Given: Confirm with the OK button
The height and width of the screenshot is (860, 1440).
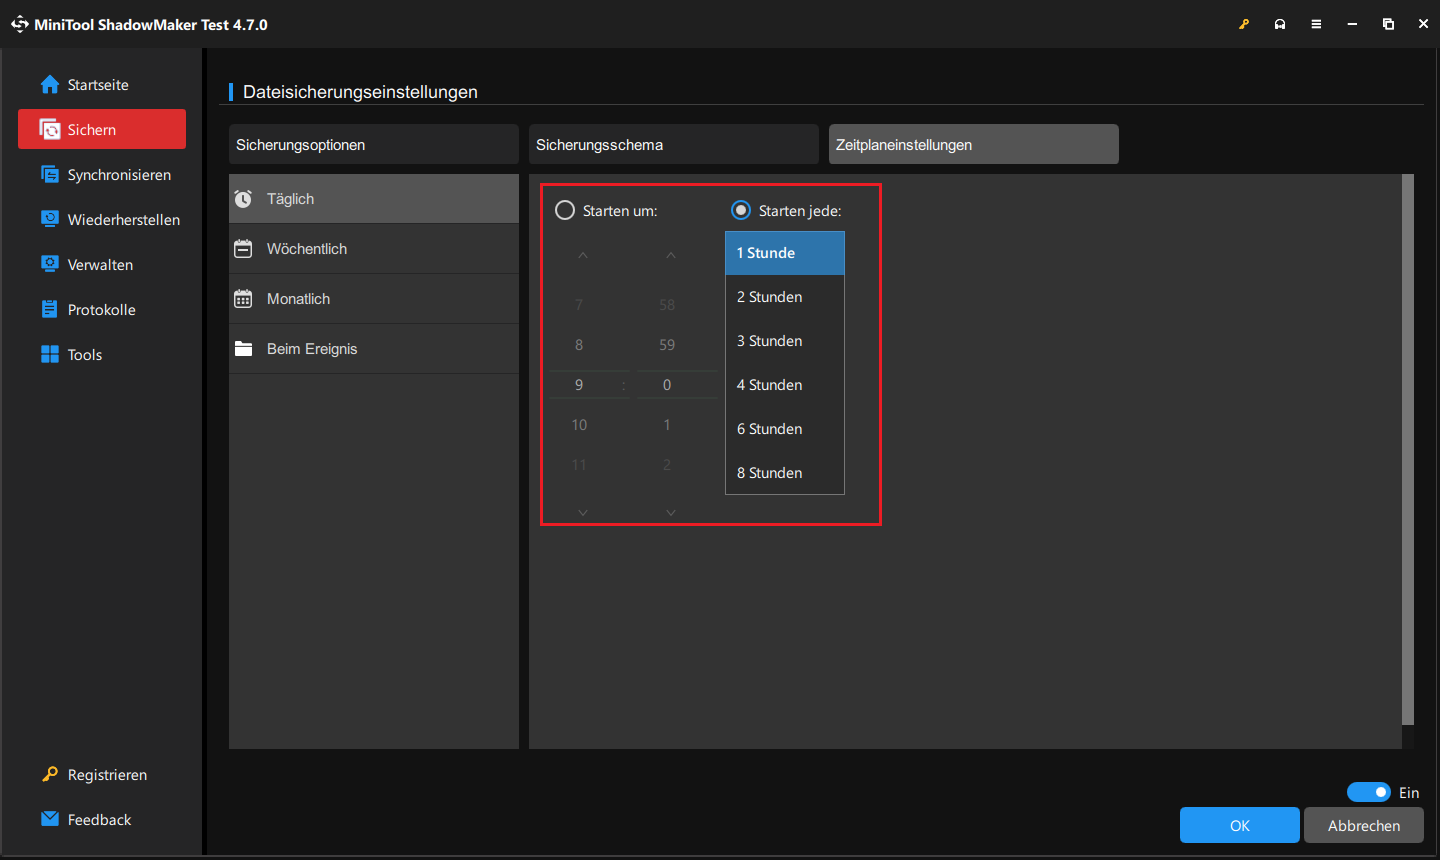Looking at the screenshot, I should [1240, 825].
